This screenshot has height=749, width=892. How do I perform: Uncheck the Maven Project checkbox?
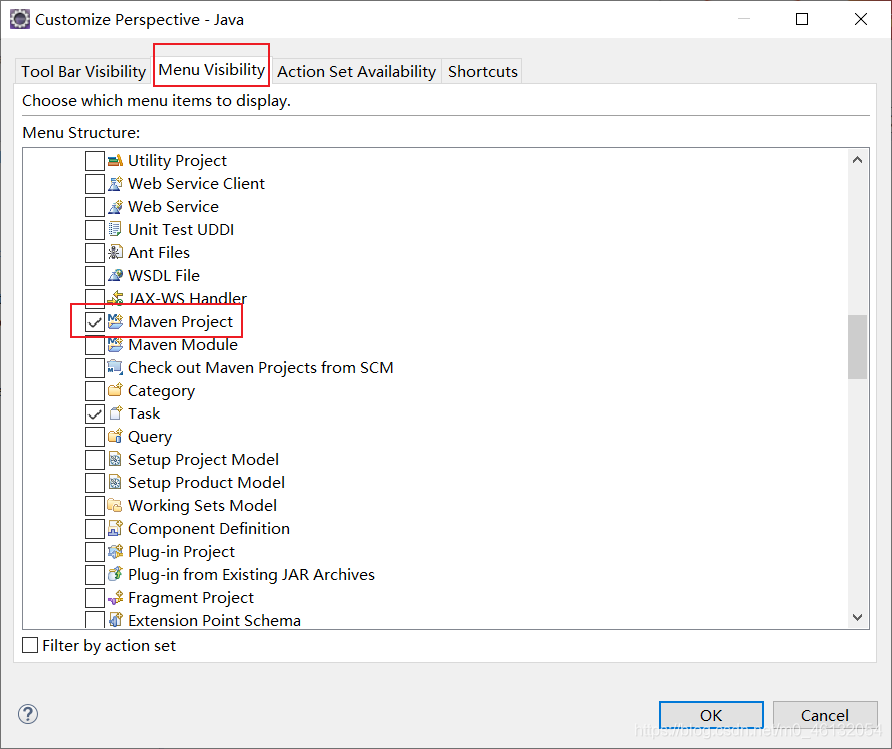(x=95, y=322)
